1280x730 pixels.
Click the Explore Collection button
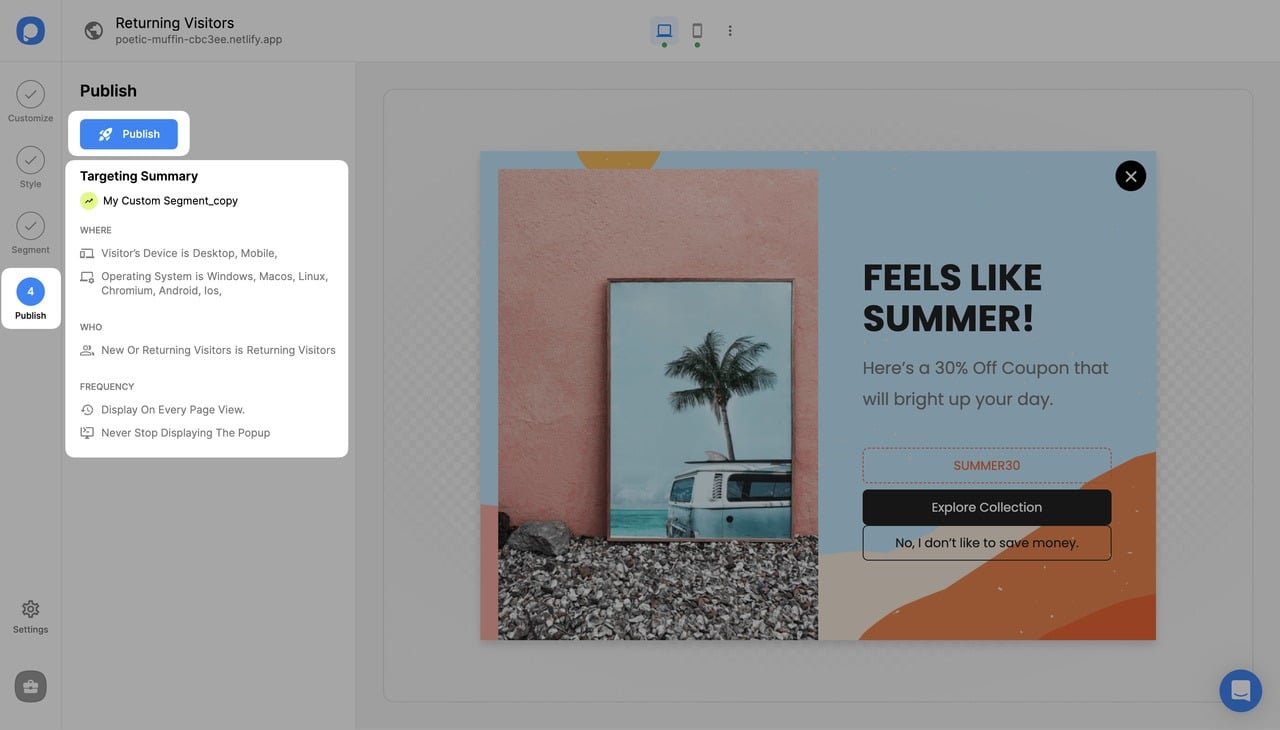[987, 507]
